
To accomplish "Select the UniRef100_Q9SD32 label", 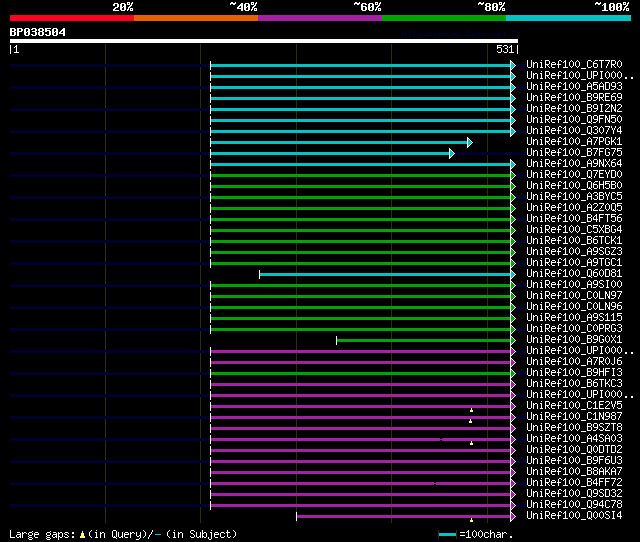I will [x=574, y=494].
